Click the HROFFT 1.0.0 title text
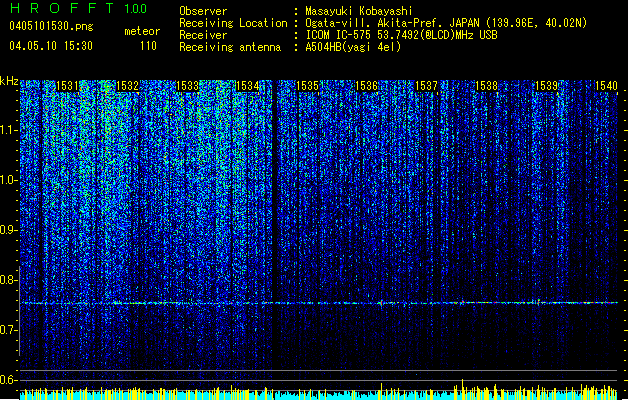The height and width of the screenshot is (400, 629). click(x=78, y=8)
